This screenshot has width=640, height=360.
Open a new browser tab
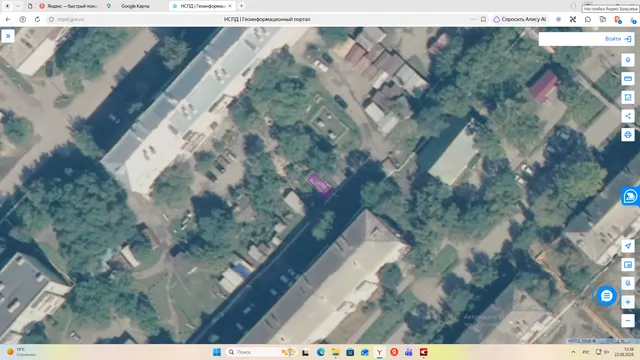(x=241, y=6)
